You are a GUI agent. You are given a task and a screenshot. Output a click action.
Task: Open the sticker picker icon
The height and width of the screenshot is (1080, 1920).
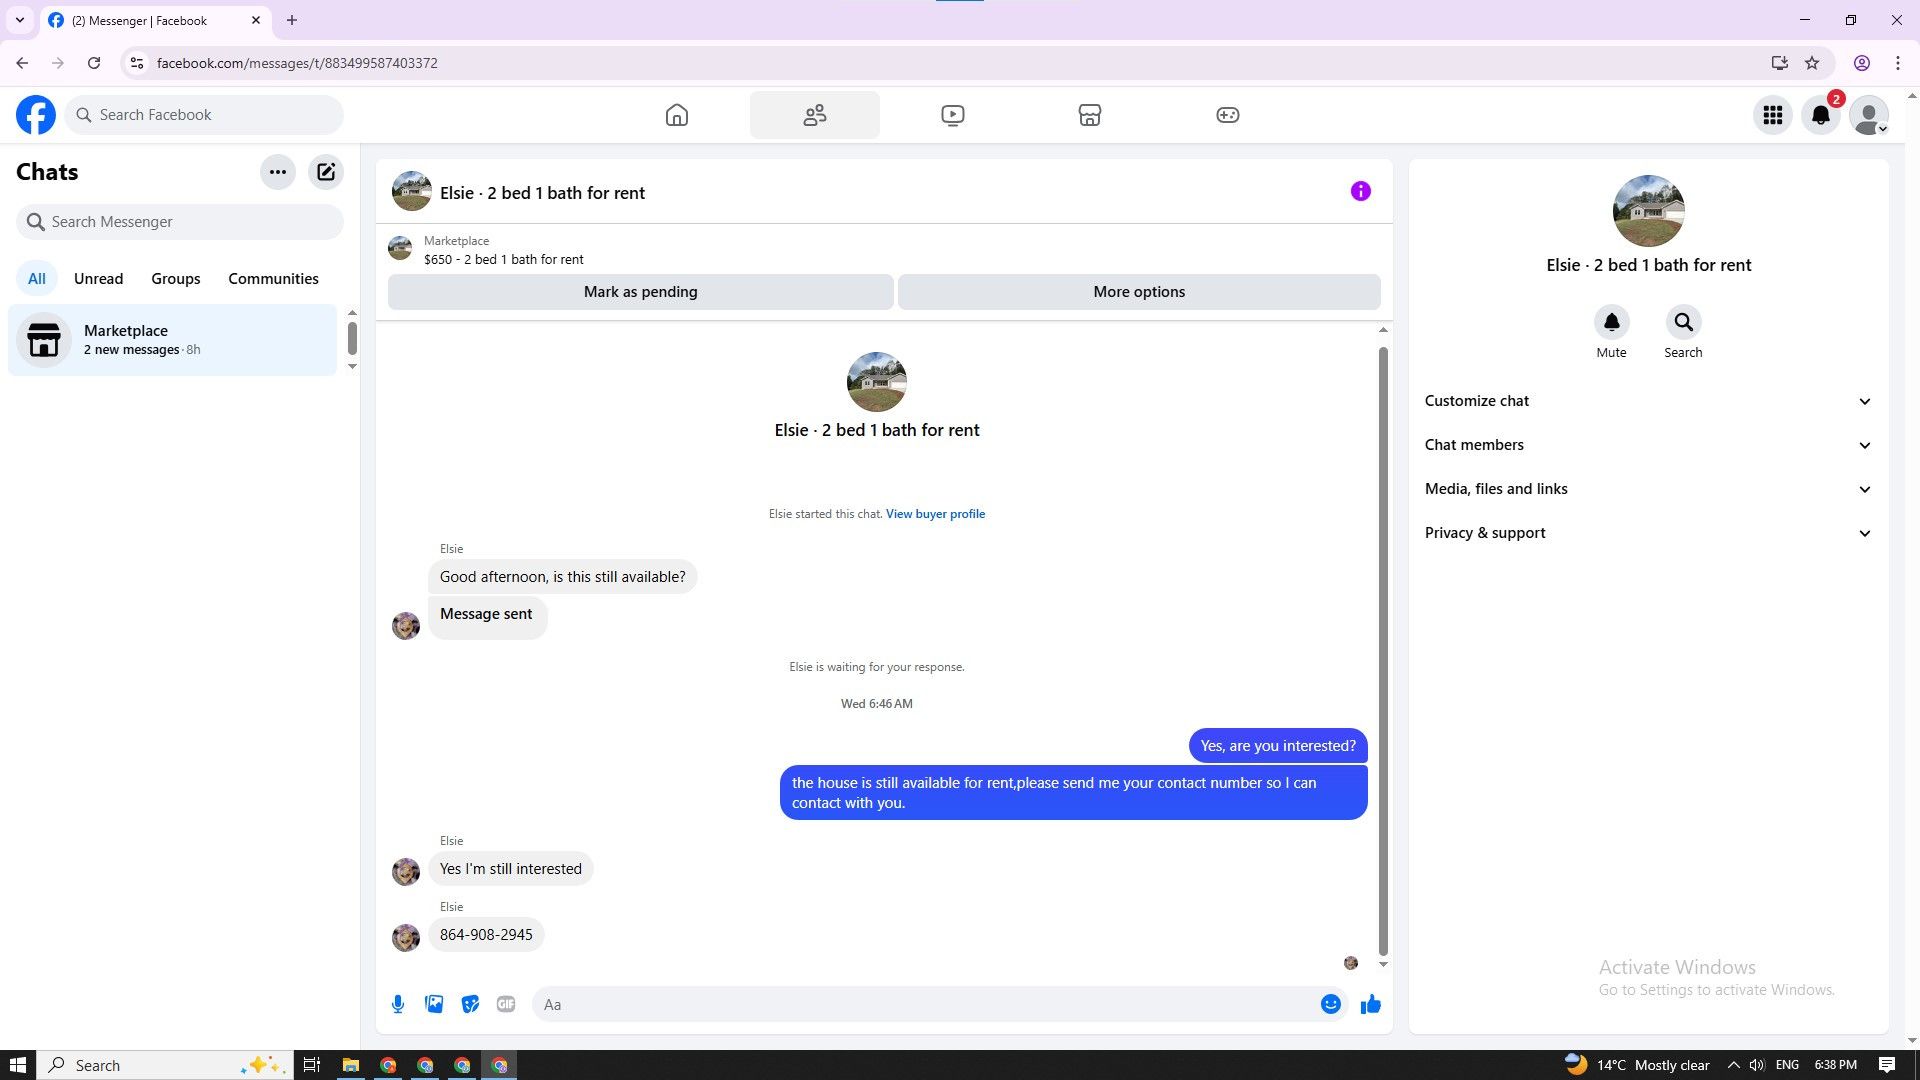click(470, 1004)
